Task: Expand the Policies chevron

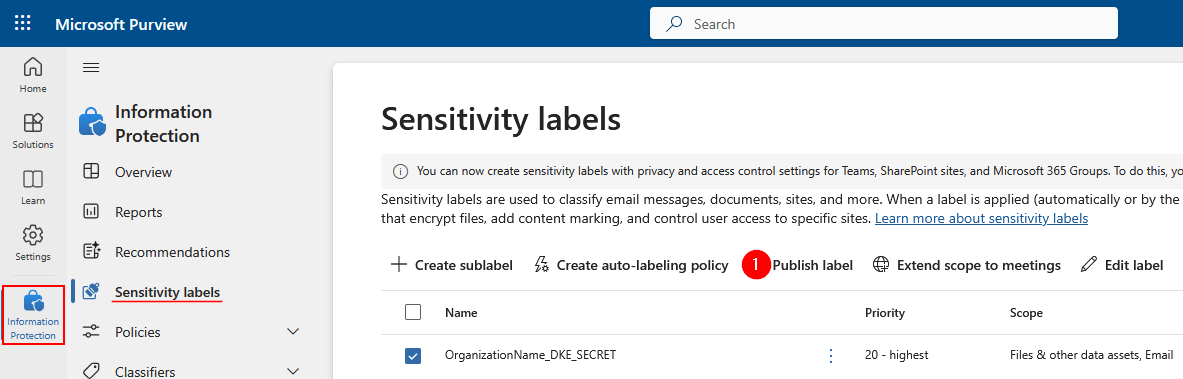Action: tap(293, 331)
